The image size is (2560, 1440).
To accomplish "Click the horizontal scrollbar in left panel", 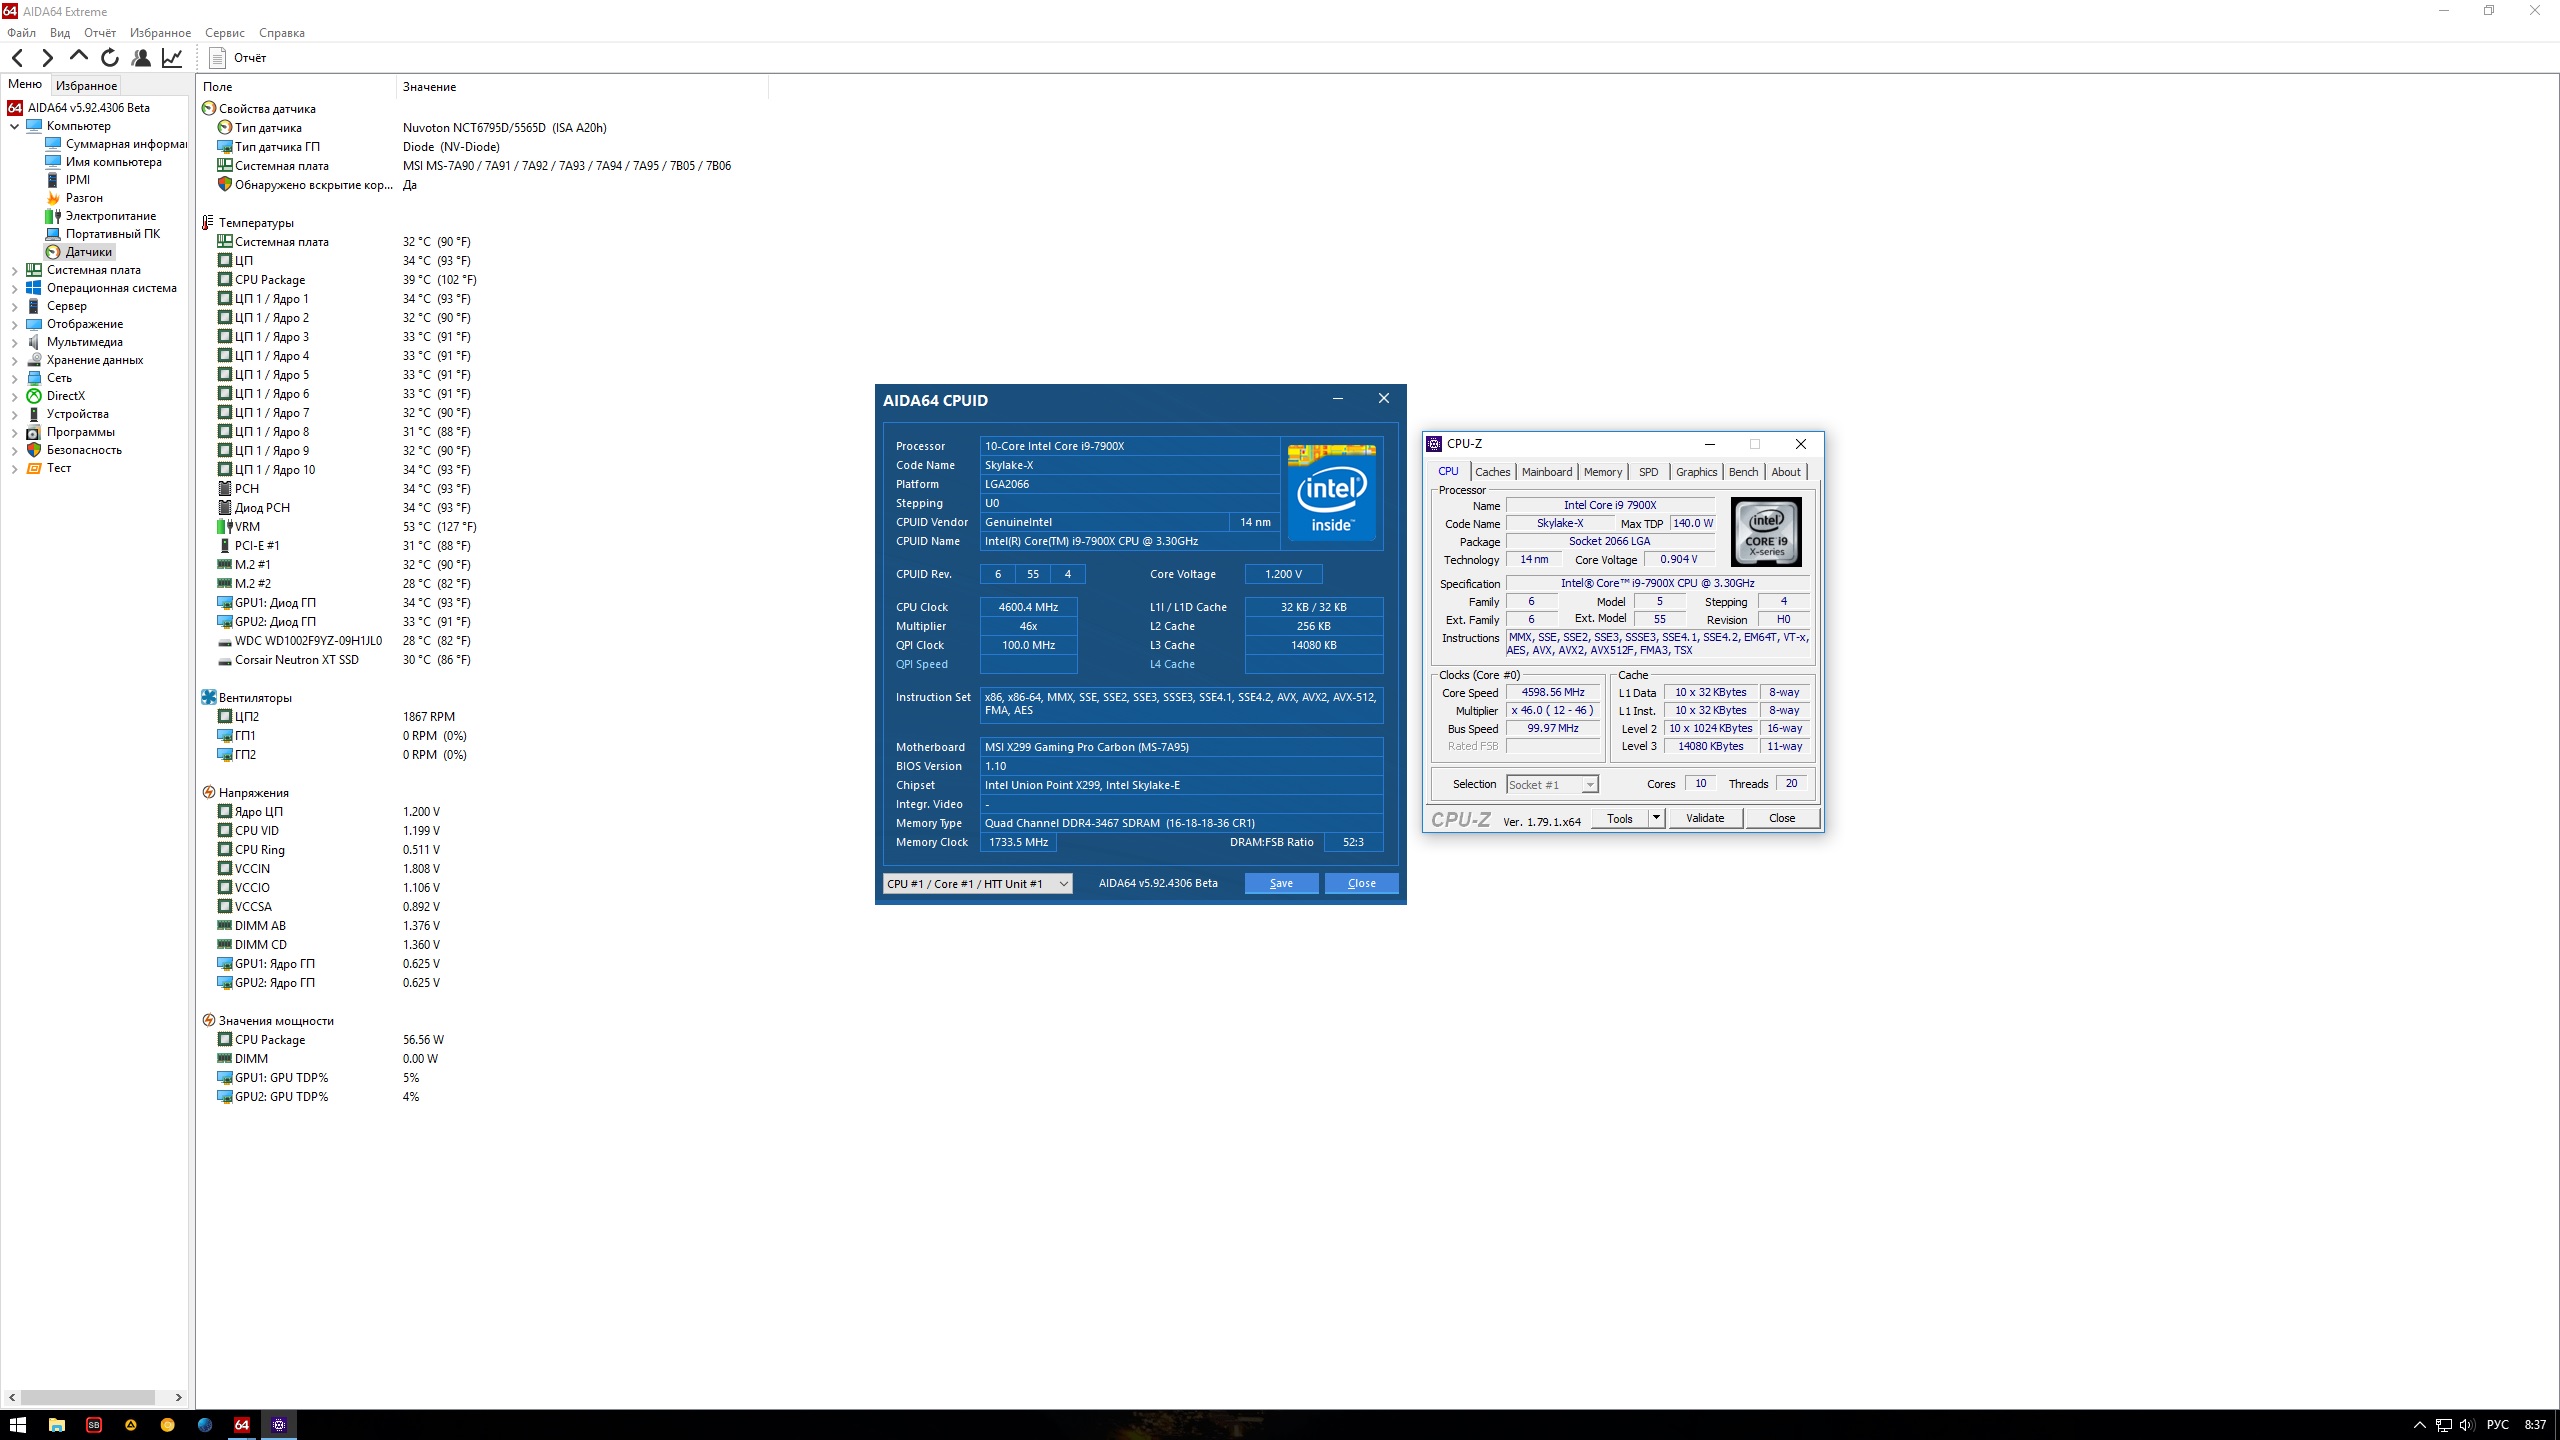I will coord(88,1397).
